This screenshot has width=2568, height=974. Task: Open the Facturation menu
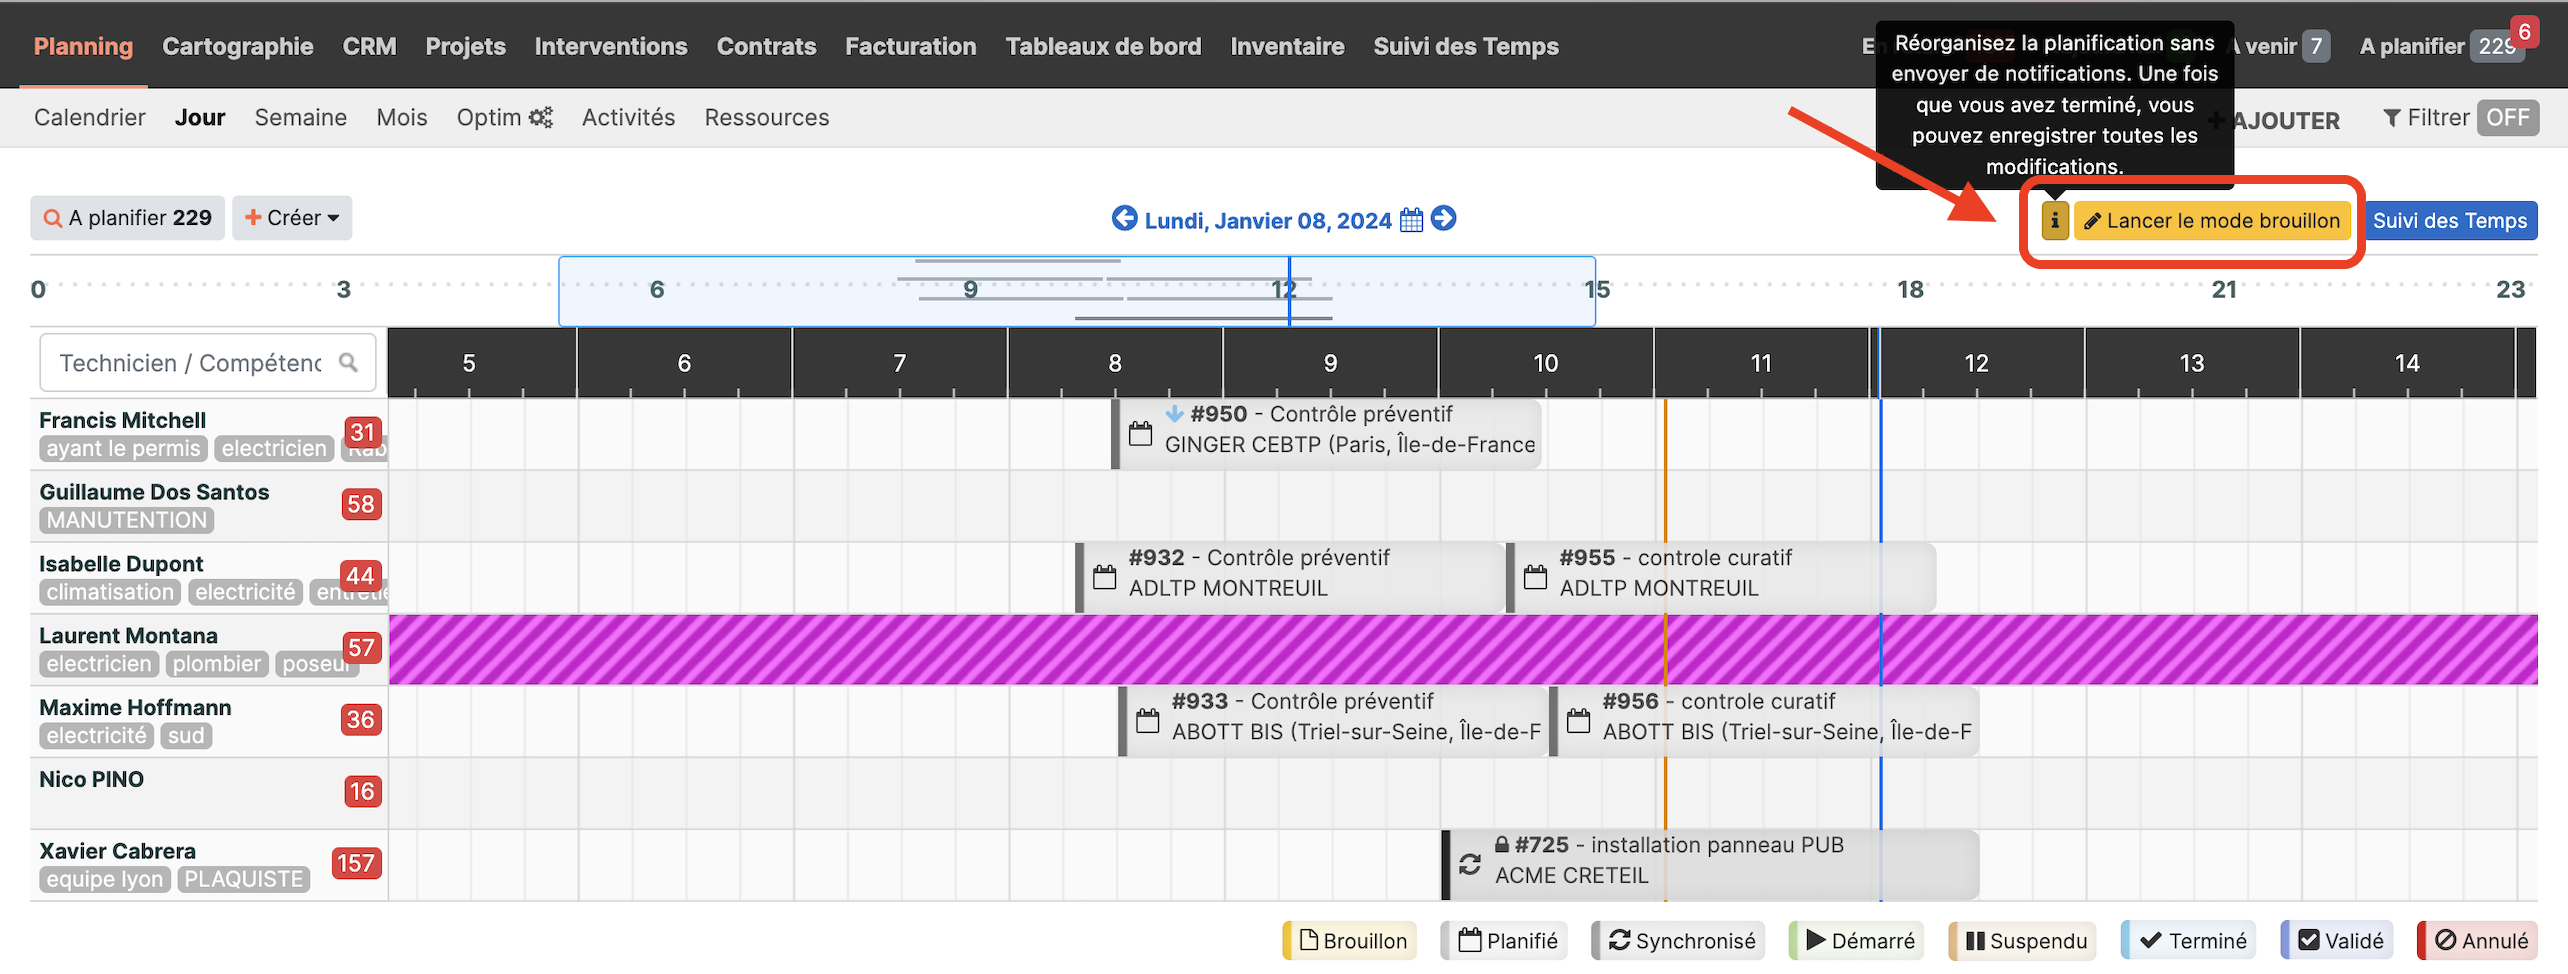point(910,46)
